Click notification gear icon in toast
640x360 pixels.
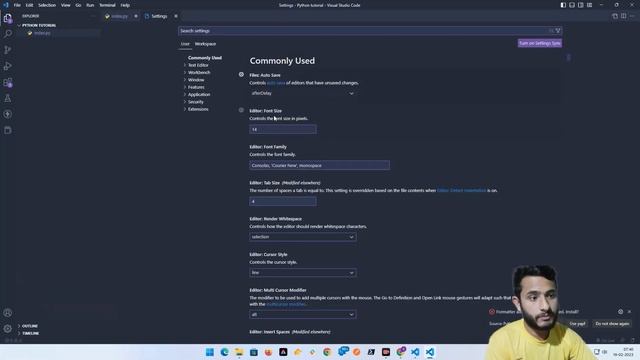click(620, 311)
